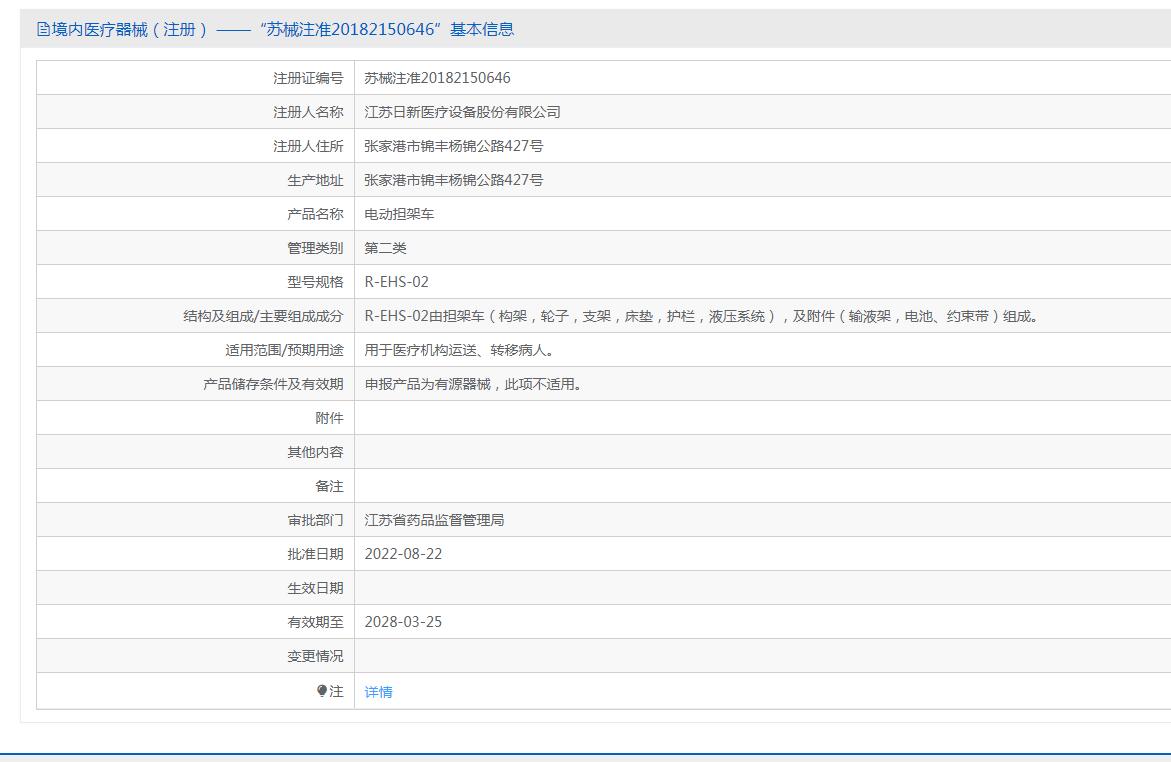Viewport: 1171px width, 762px height.
Task: Select expiry date 2028-03-25
Action: (x=403, y=622)
